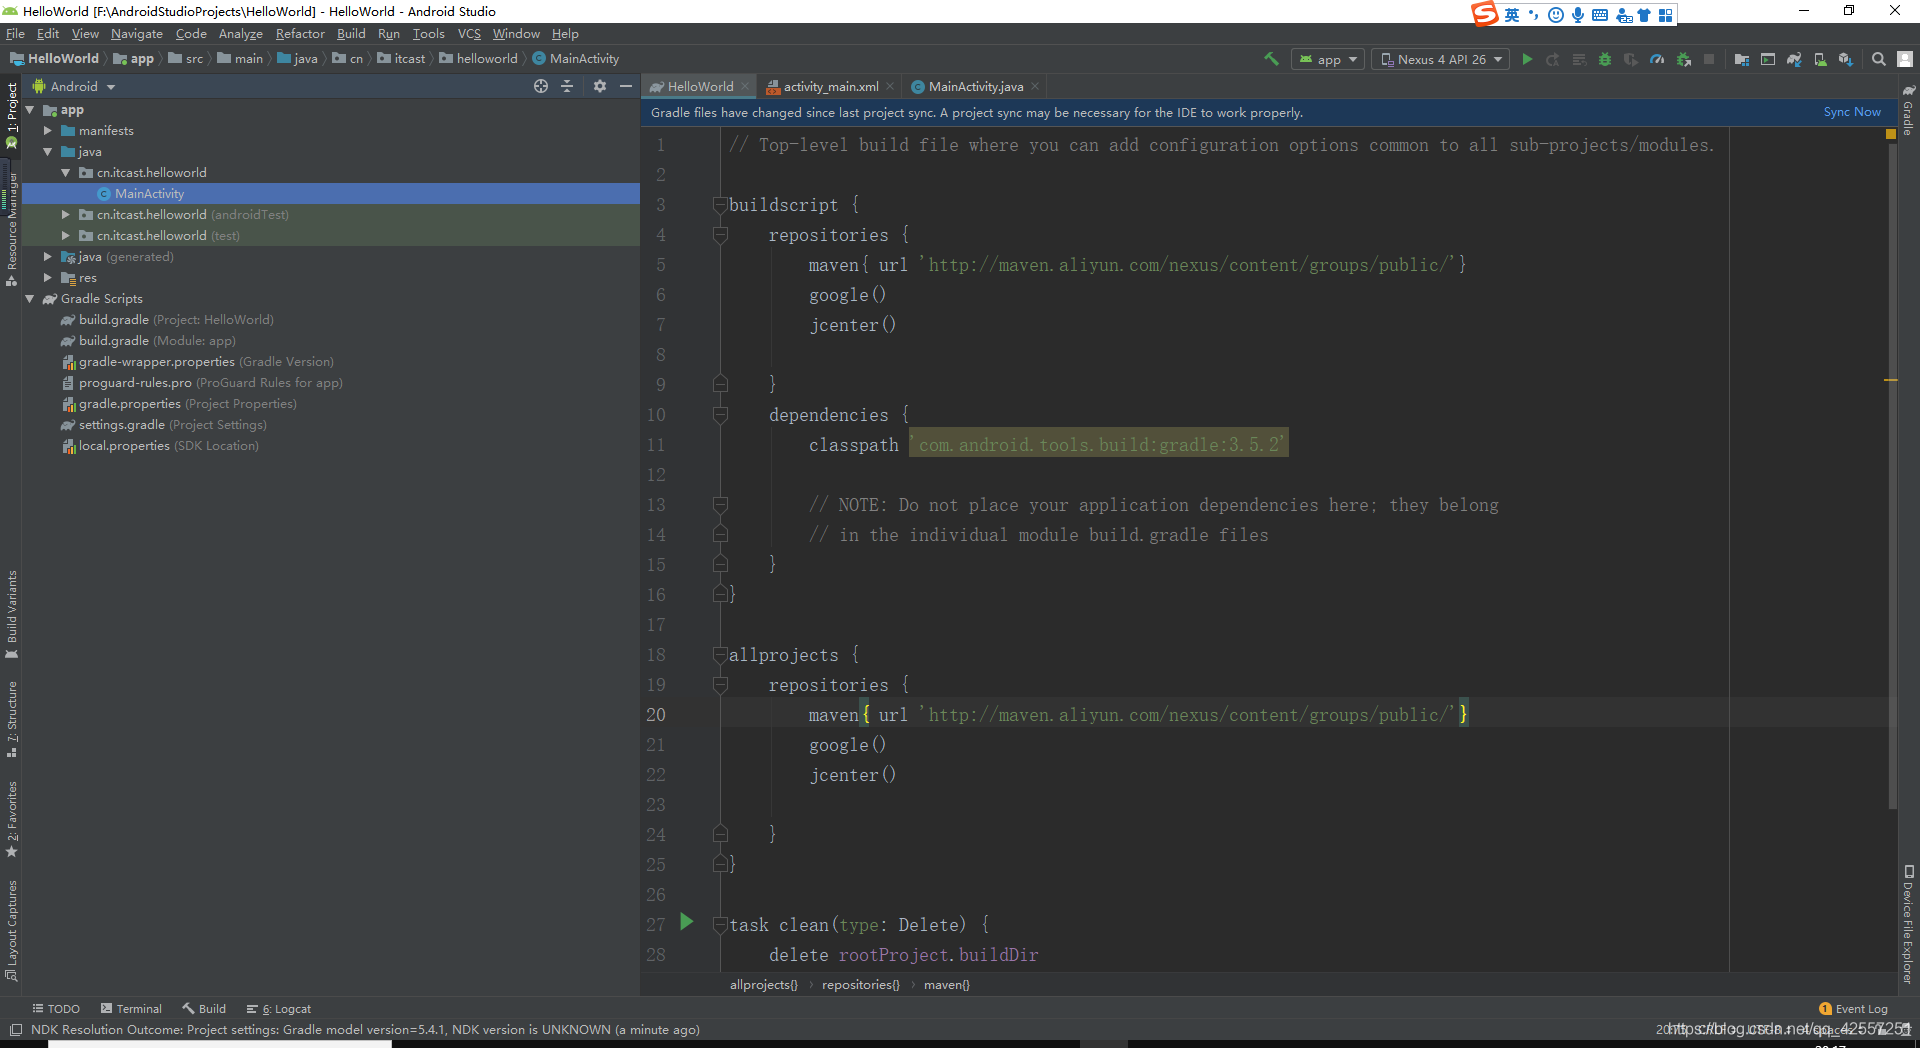Click the tool windows toggle in status bar corner
The height and width of the screenshot is (1048, 1920).
click(16, 1030)
